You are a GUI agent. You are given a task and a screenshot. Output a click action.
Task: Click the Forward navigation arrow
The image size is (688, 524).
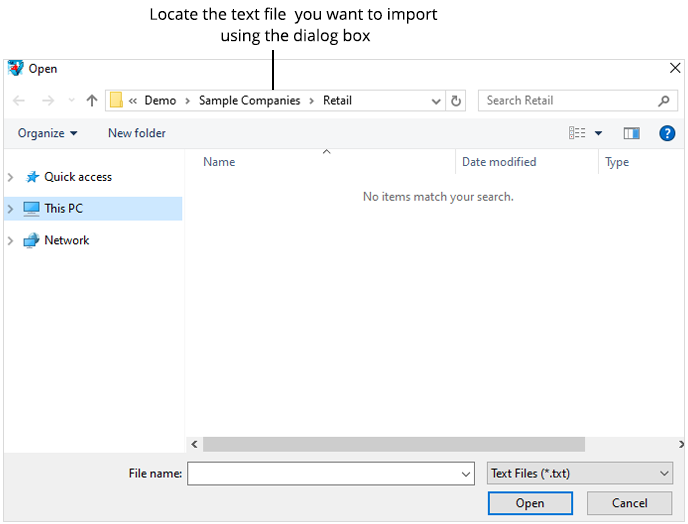click(47, 101)
